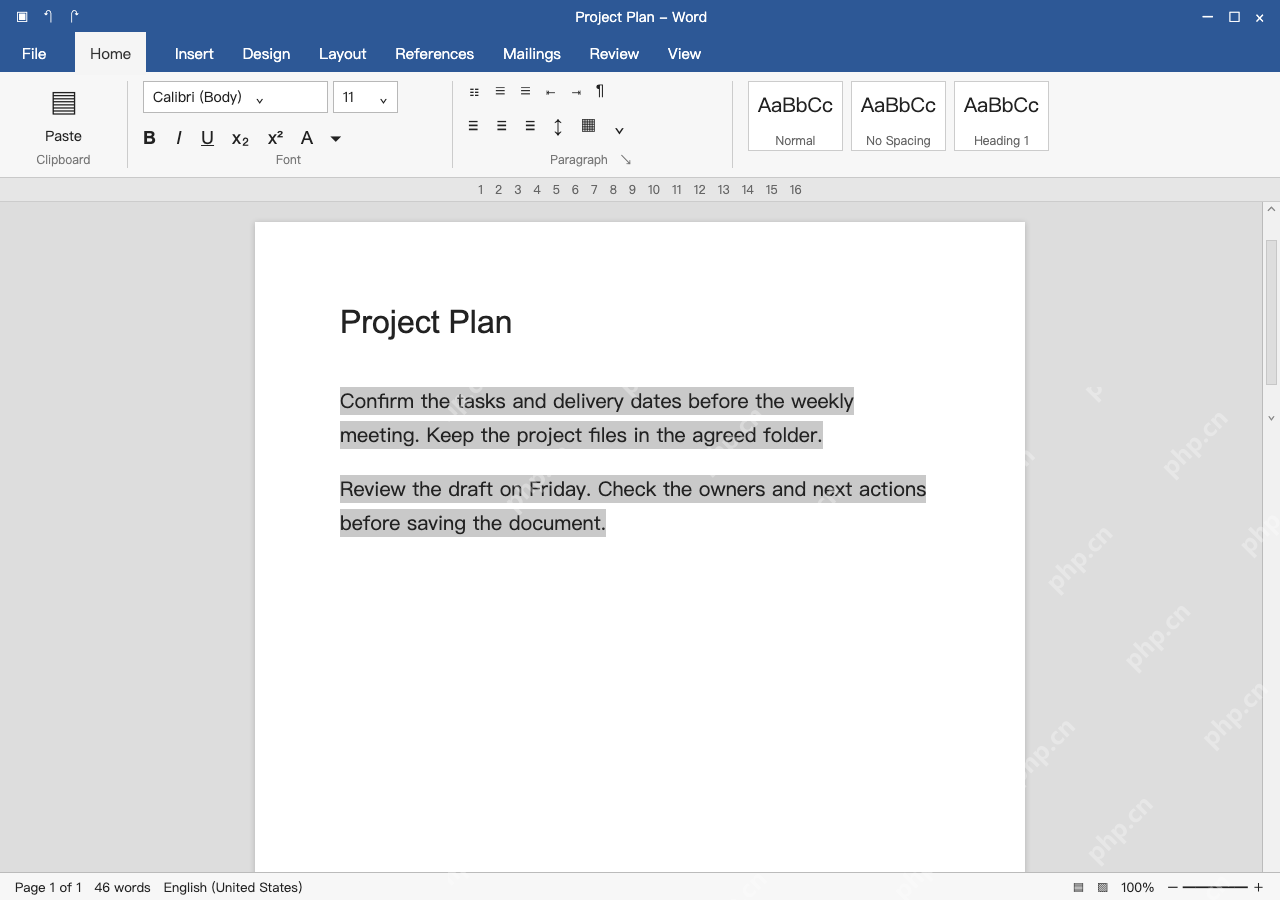This screenshot has height=900, width=1280.
Task: Select the Home ribbon tab
Action: pyautogui.click(x=110, y=54)
